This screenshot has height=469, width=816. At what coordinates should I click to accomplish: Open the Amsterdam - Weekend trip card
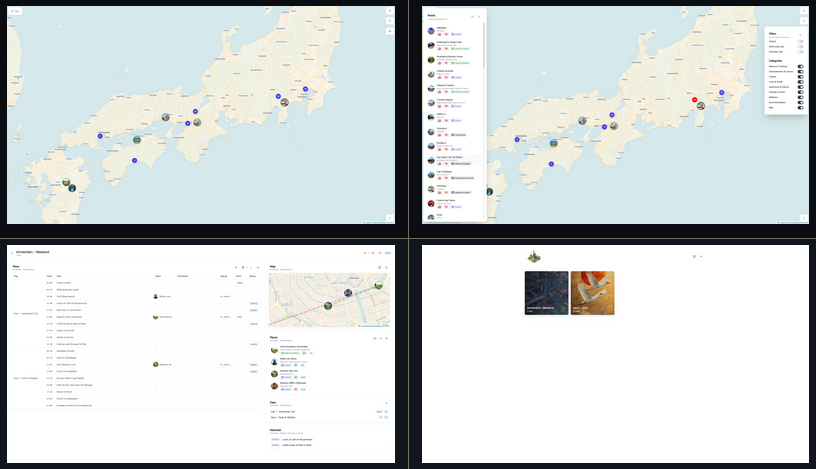546,293
